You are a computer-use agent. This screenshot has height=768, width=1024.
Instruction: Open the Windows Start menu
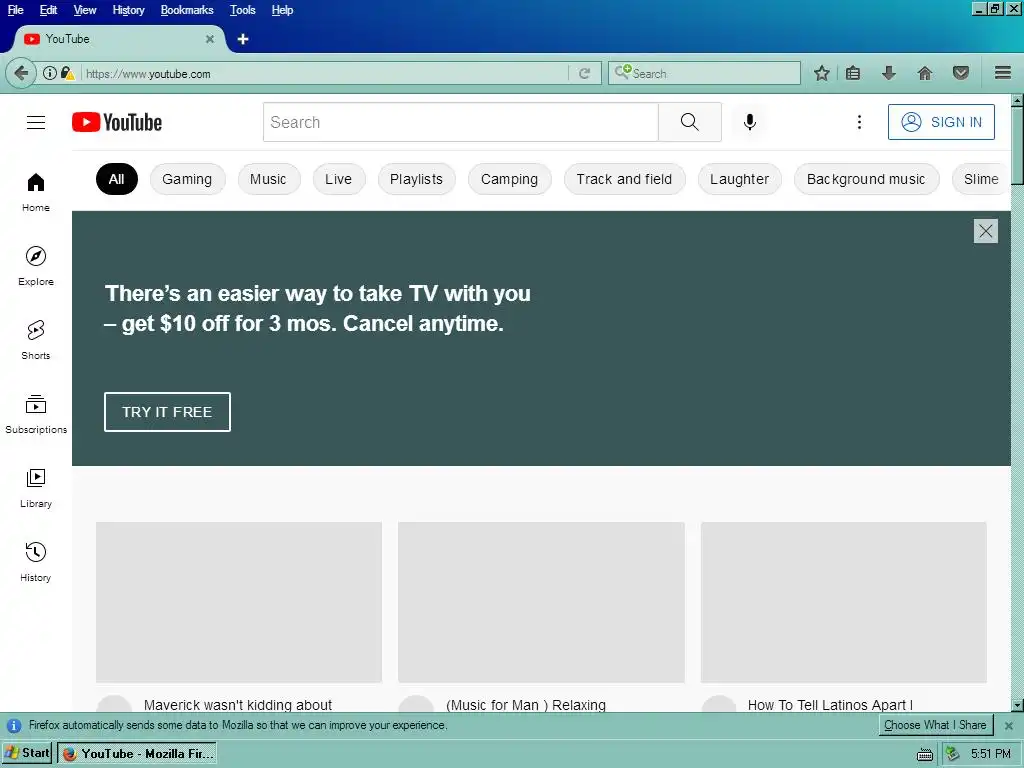[x=27, y=753]
